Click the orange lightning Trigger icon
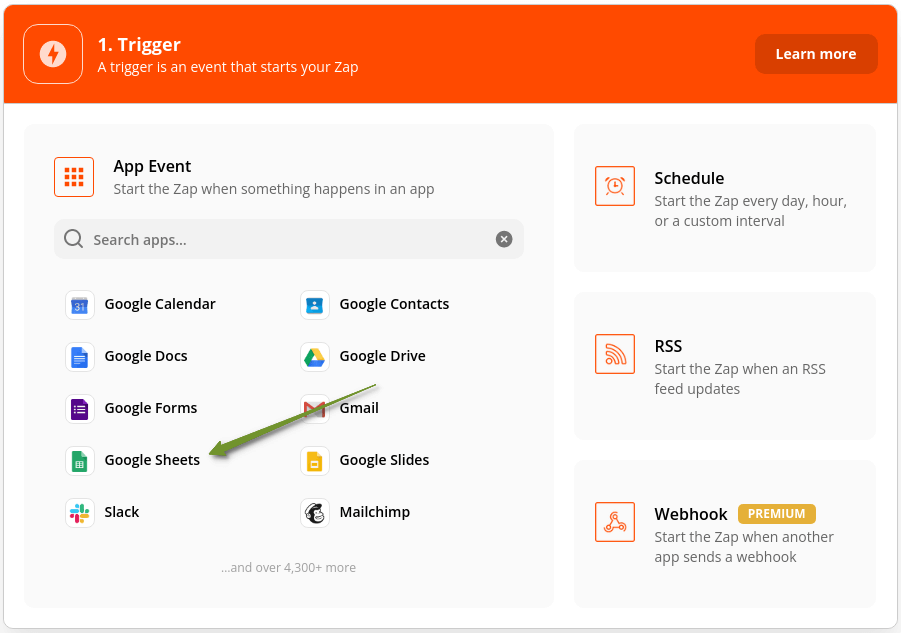This screenshot has width=901, height=633. tap(52, 54)
